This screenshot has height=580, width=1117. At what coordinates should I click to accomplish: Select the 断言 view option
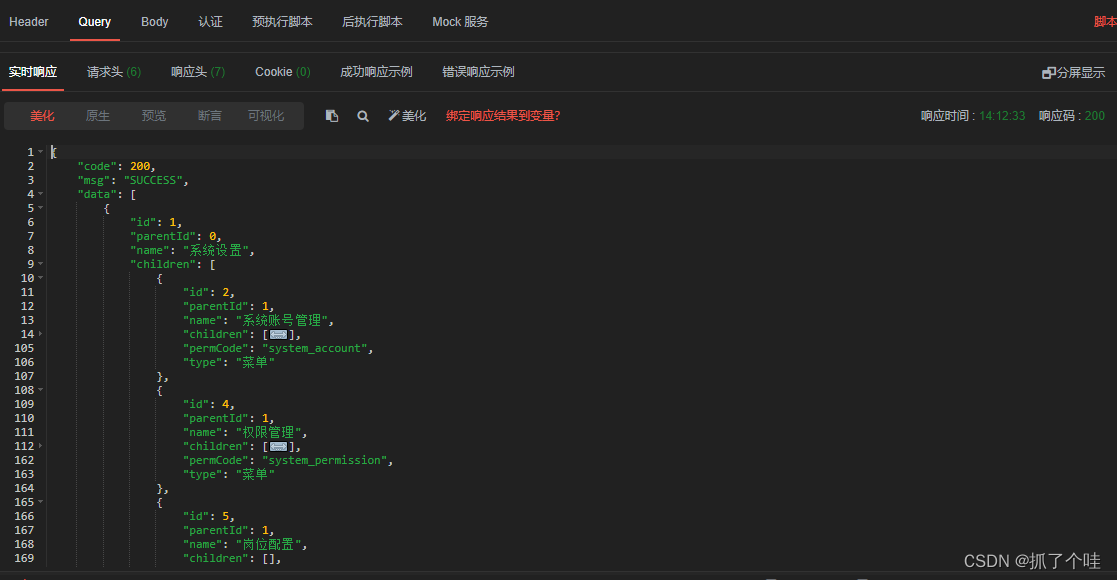coord(209,115)
